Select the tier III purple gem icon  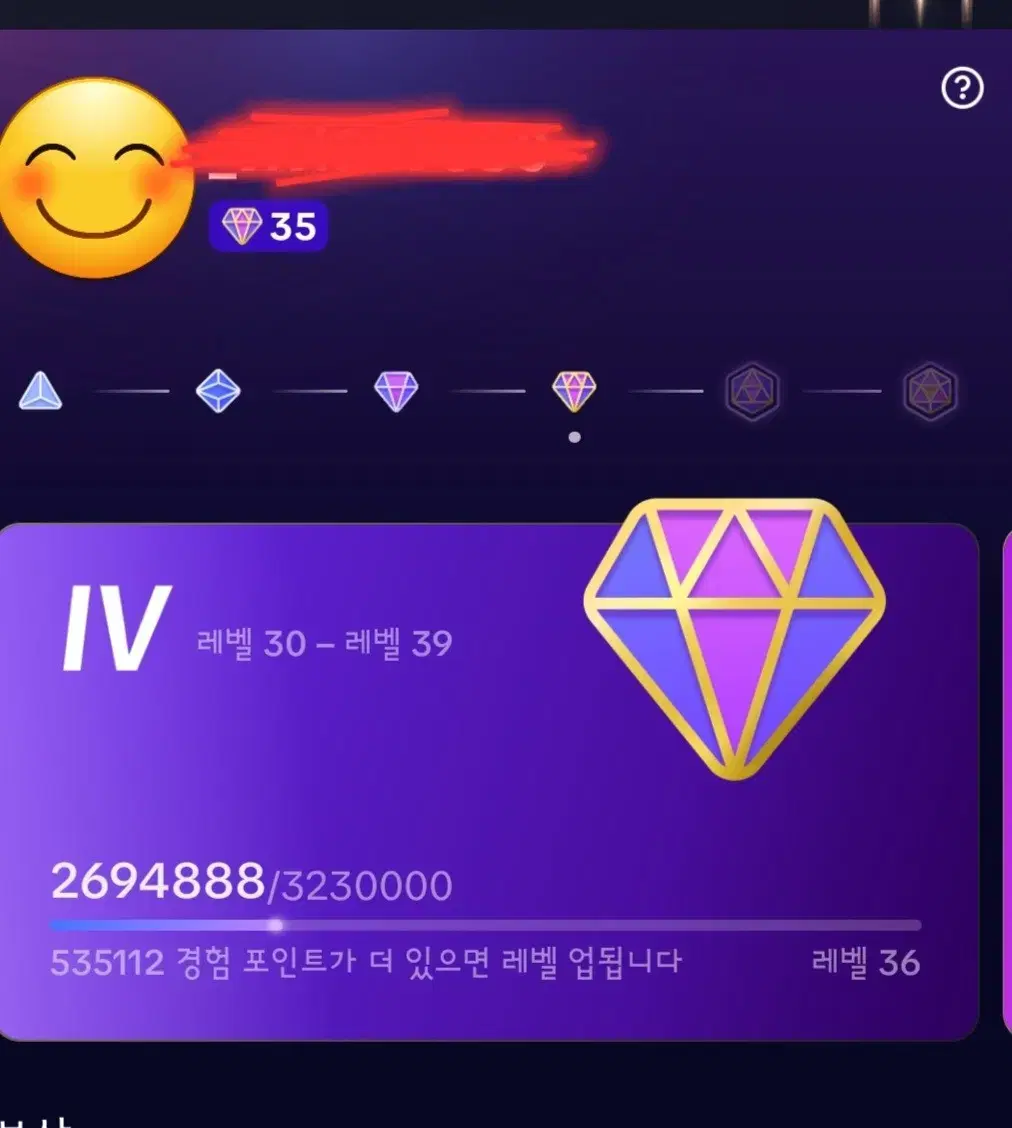tap(396, 391)
